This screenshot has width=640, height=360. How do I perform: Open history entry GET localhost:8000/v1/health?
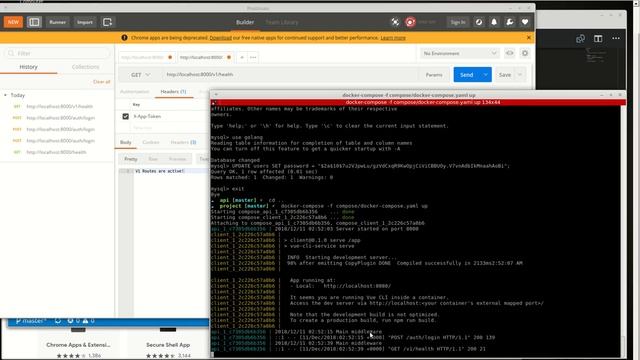(60, 107)
